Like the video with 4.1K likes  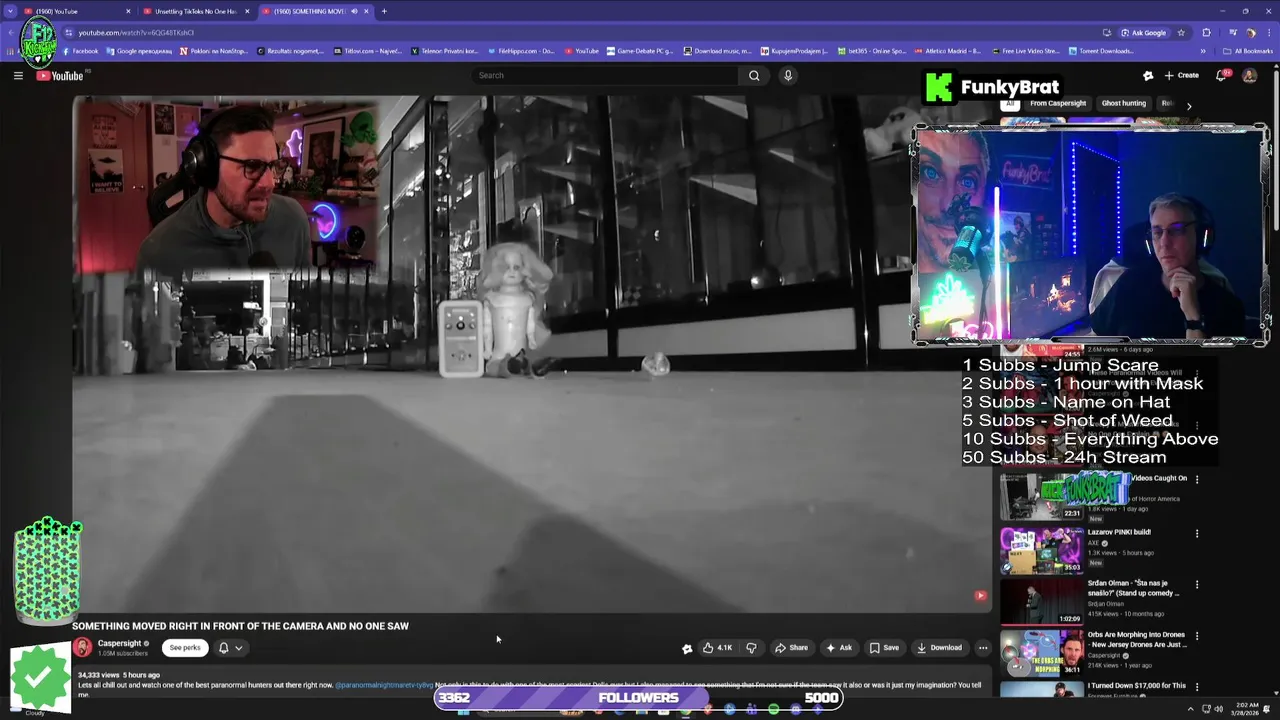(x=717, y=648)
